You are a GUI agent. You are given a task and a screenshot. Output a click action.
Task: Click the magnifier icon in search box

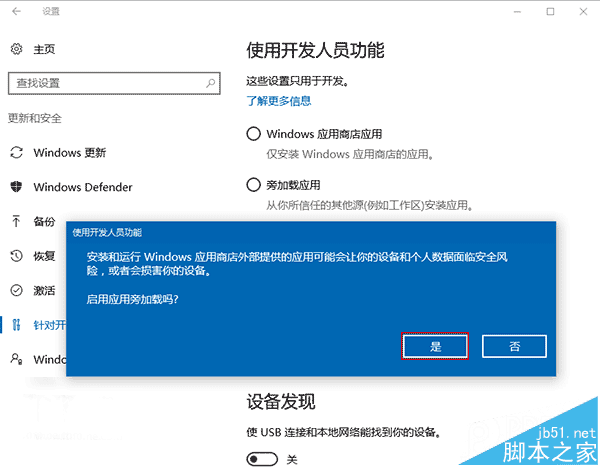[210, 83]
